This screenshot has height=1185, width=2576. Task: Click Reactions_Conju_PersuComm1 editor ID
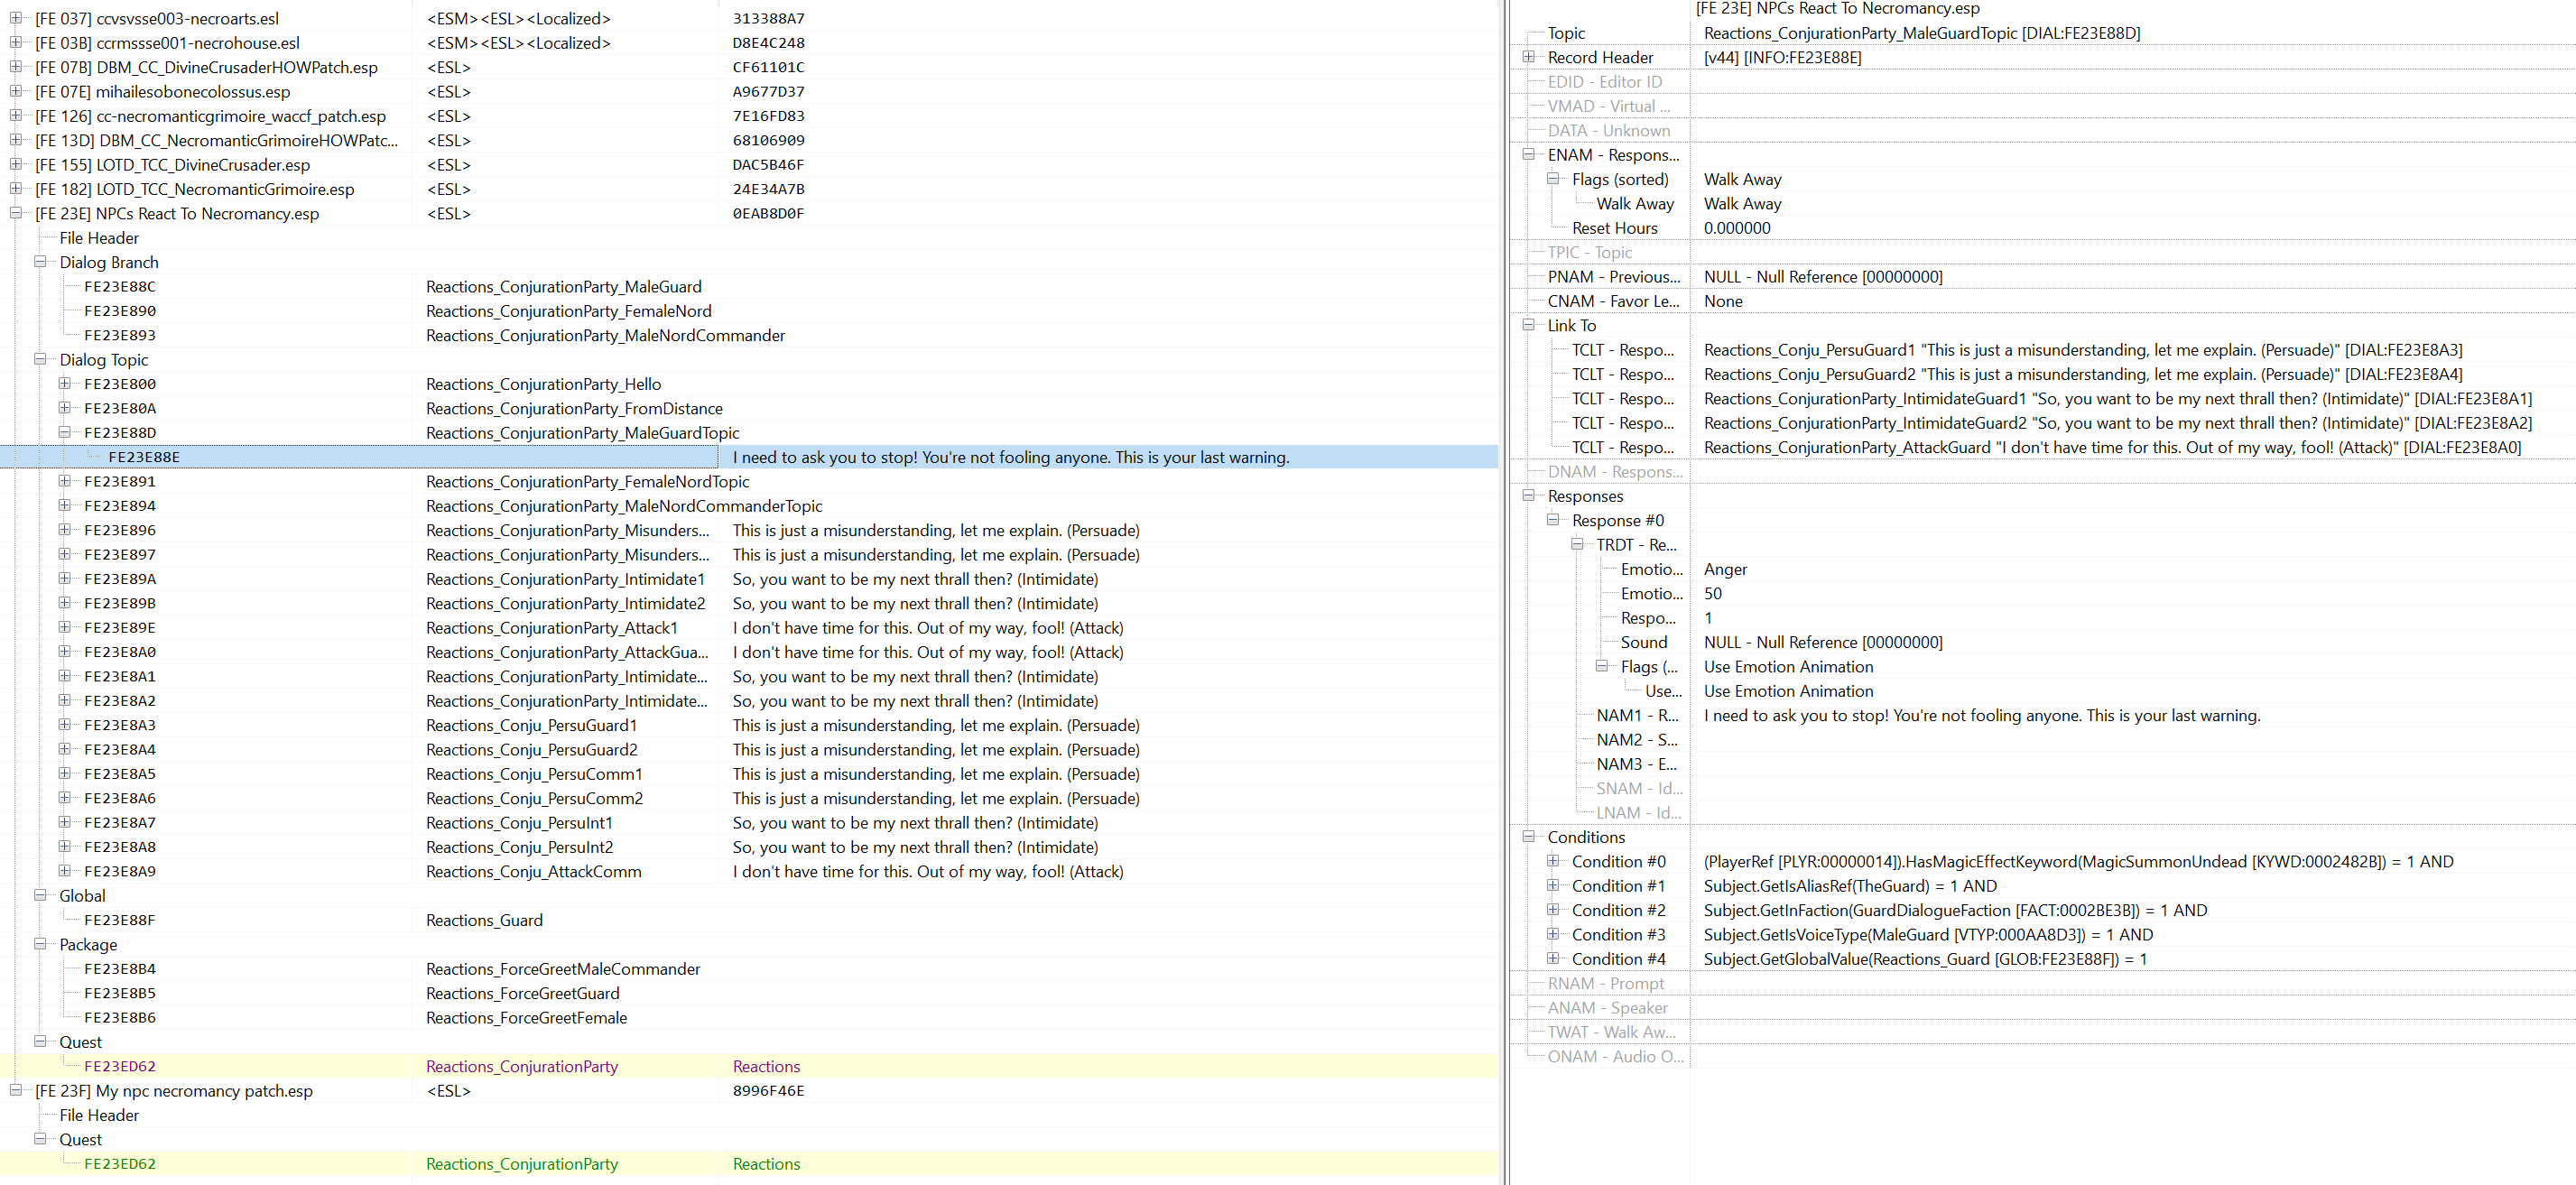535,774
